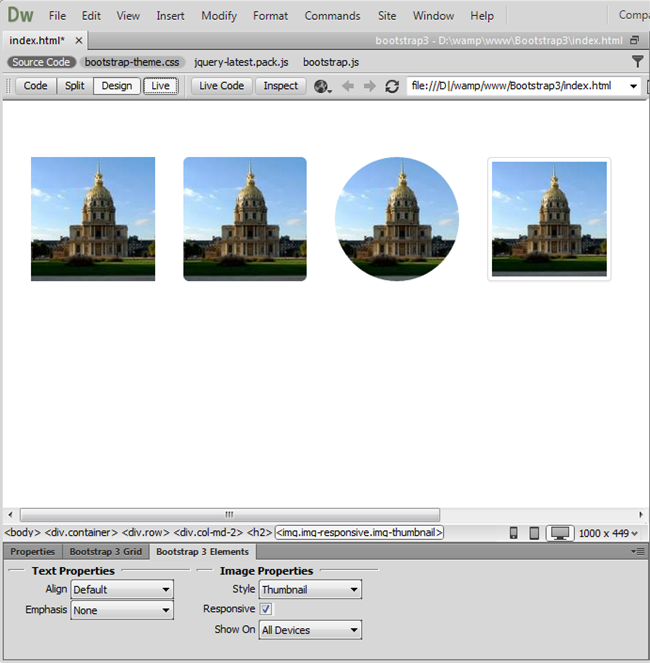Show the Source Code related file
The image size is (650, 663).
pos(41,62)
